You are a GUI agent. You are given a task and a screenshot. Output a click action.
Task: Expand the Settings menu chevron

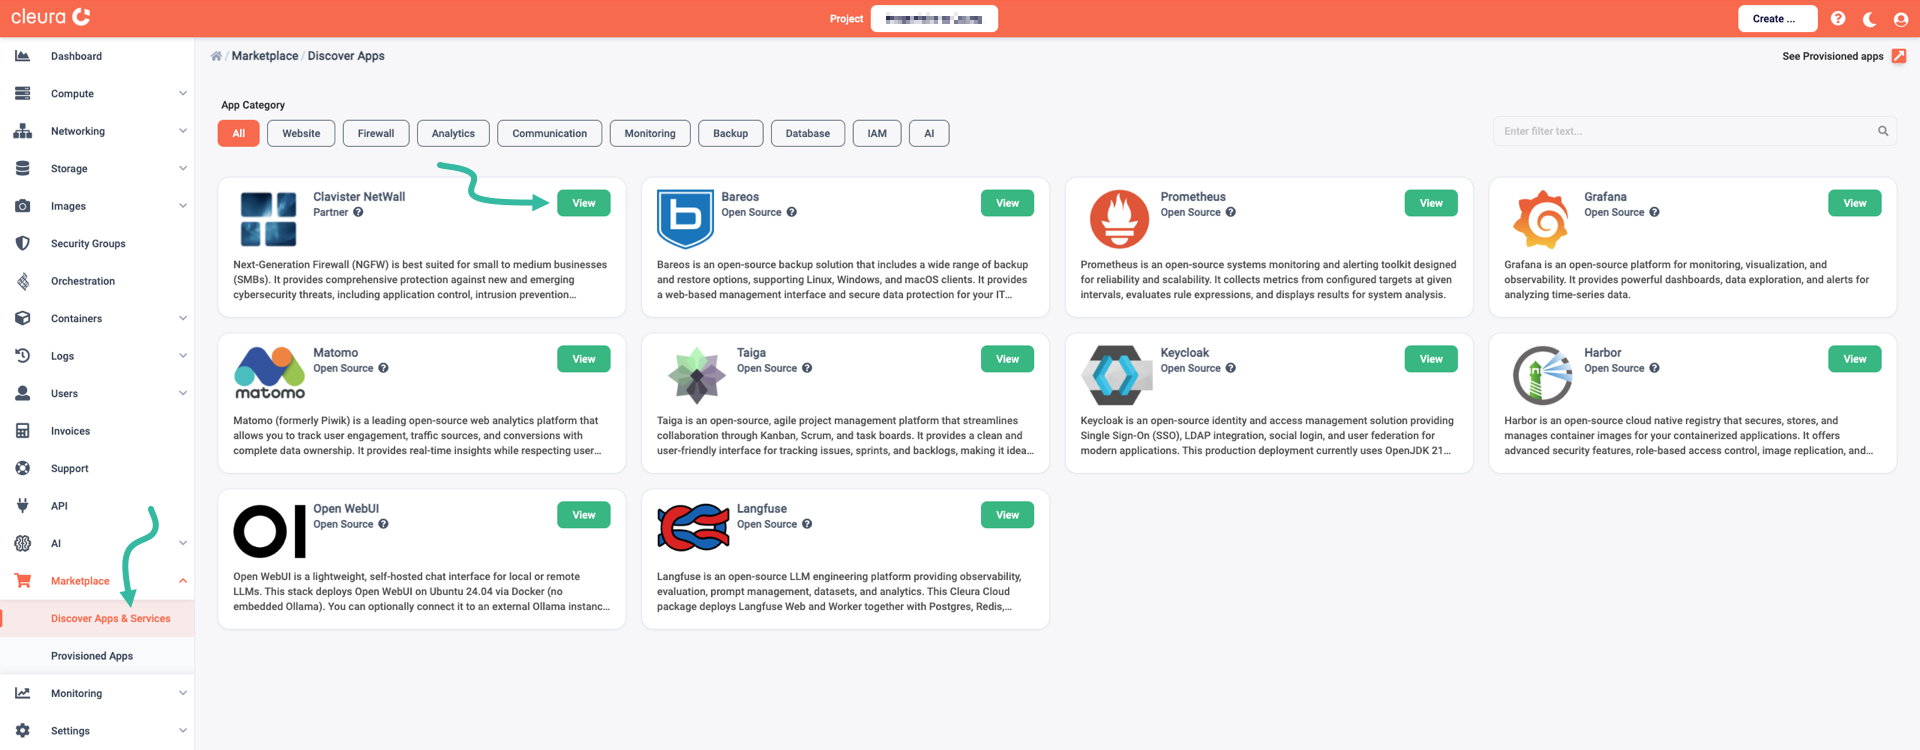pyautogui.click(x=183, y=731)
